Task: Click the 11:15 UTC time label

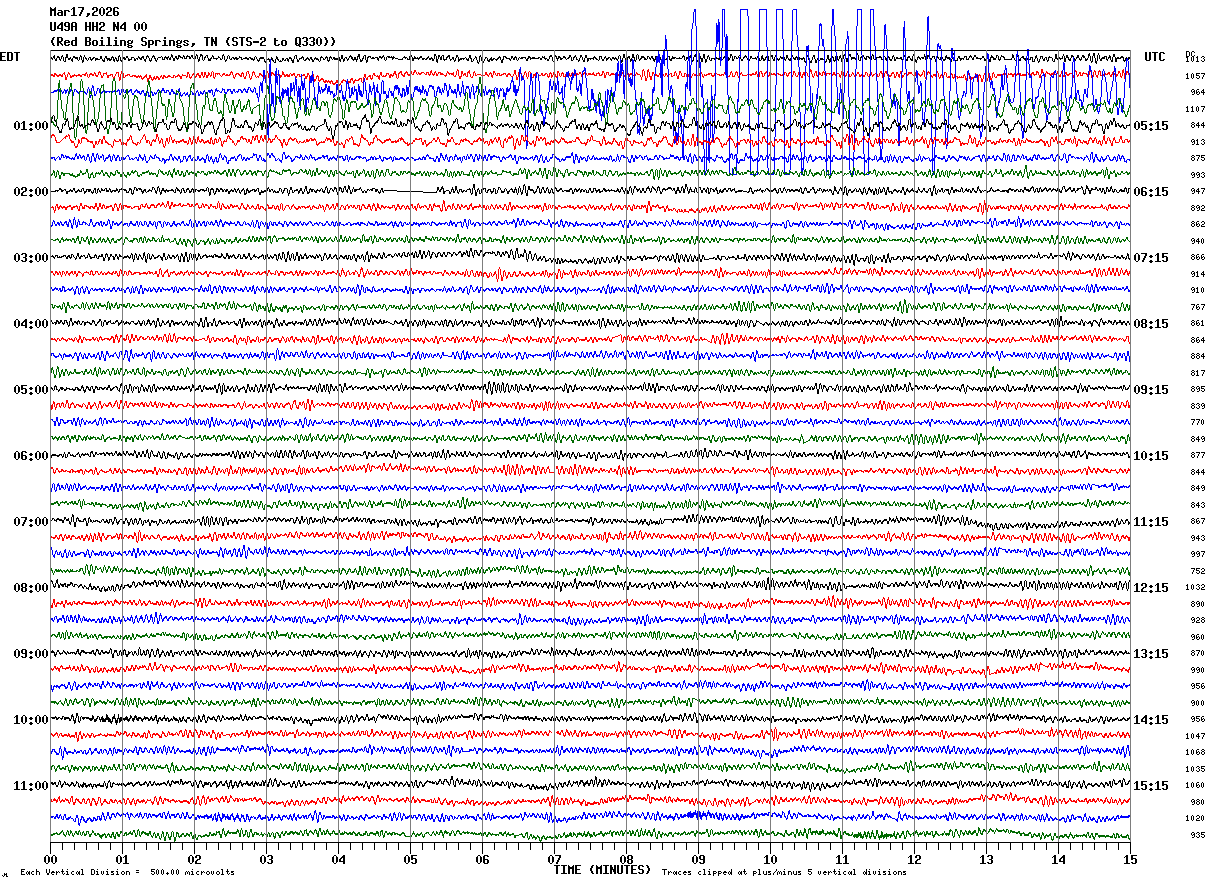Action: tap(1151, 522)
